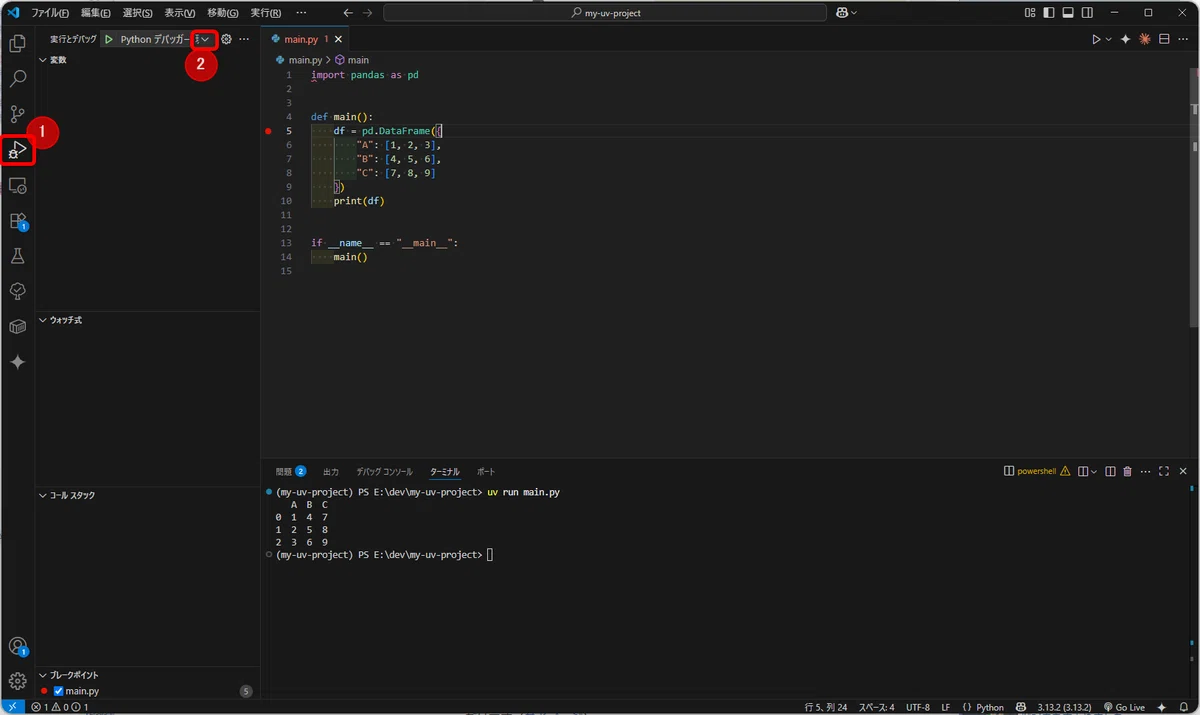This screenshot has width=1200, height=715.
Task: Kill terminal with the trash icon
Action: click(1127, 471)
